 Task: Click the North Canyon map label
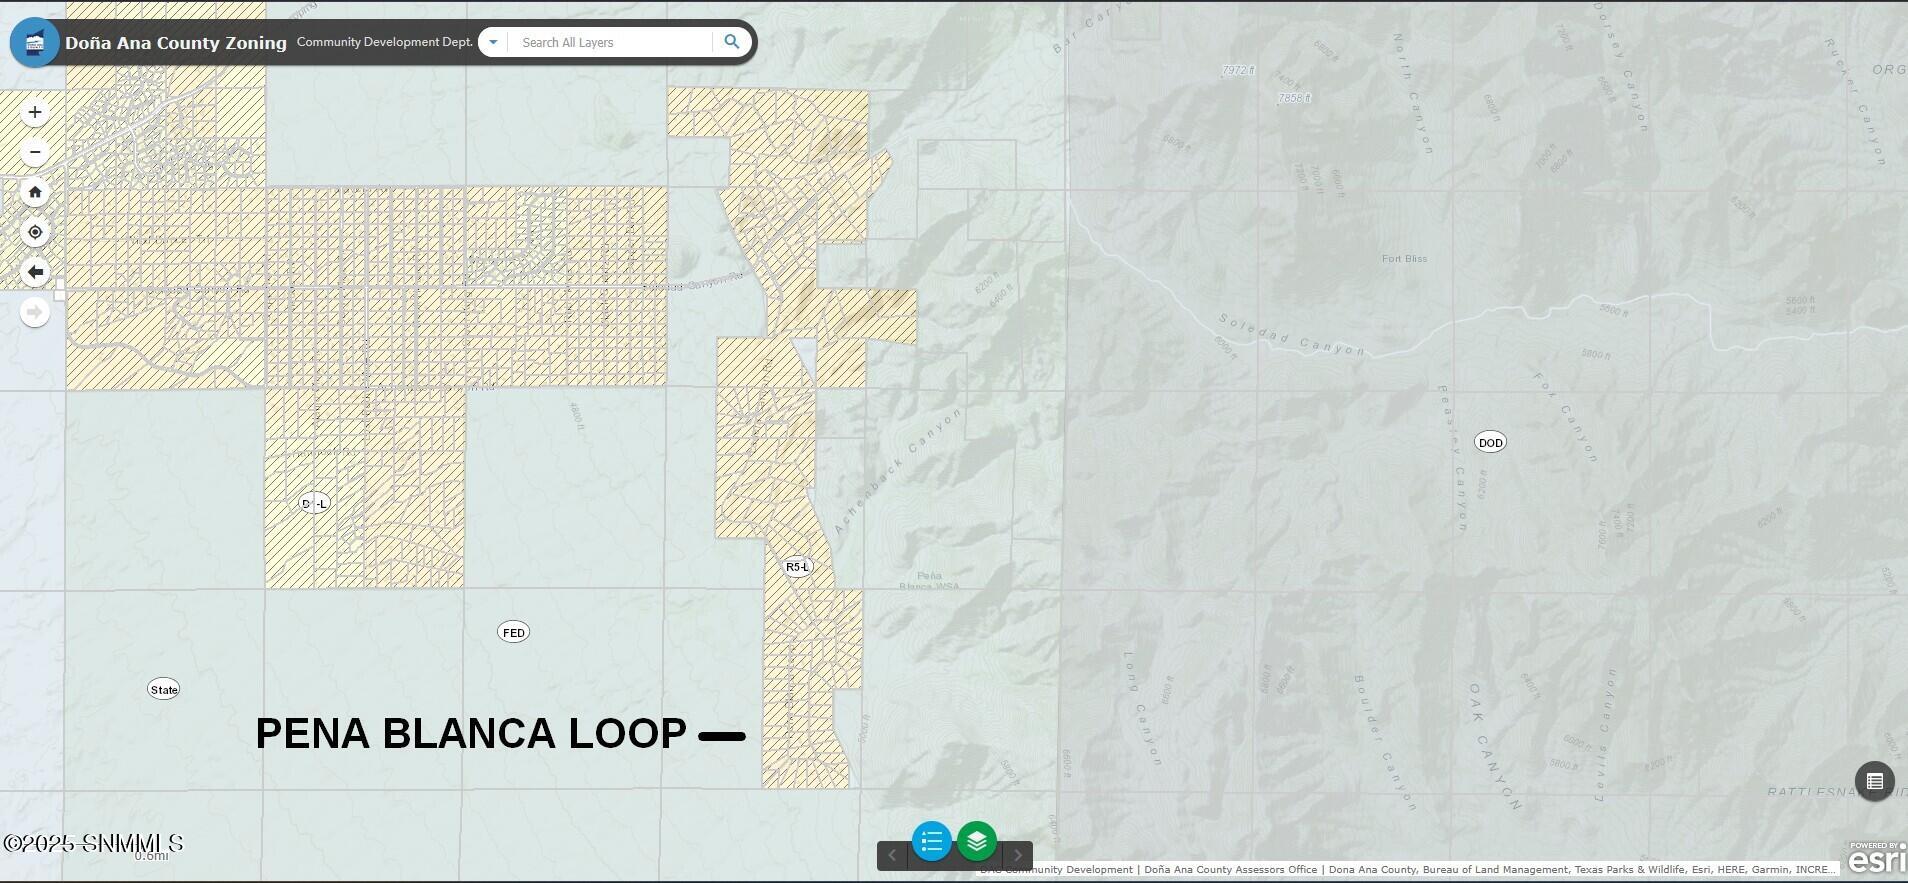point(1413,94)
